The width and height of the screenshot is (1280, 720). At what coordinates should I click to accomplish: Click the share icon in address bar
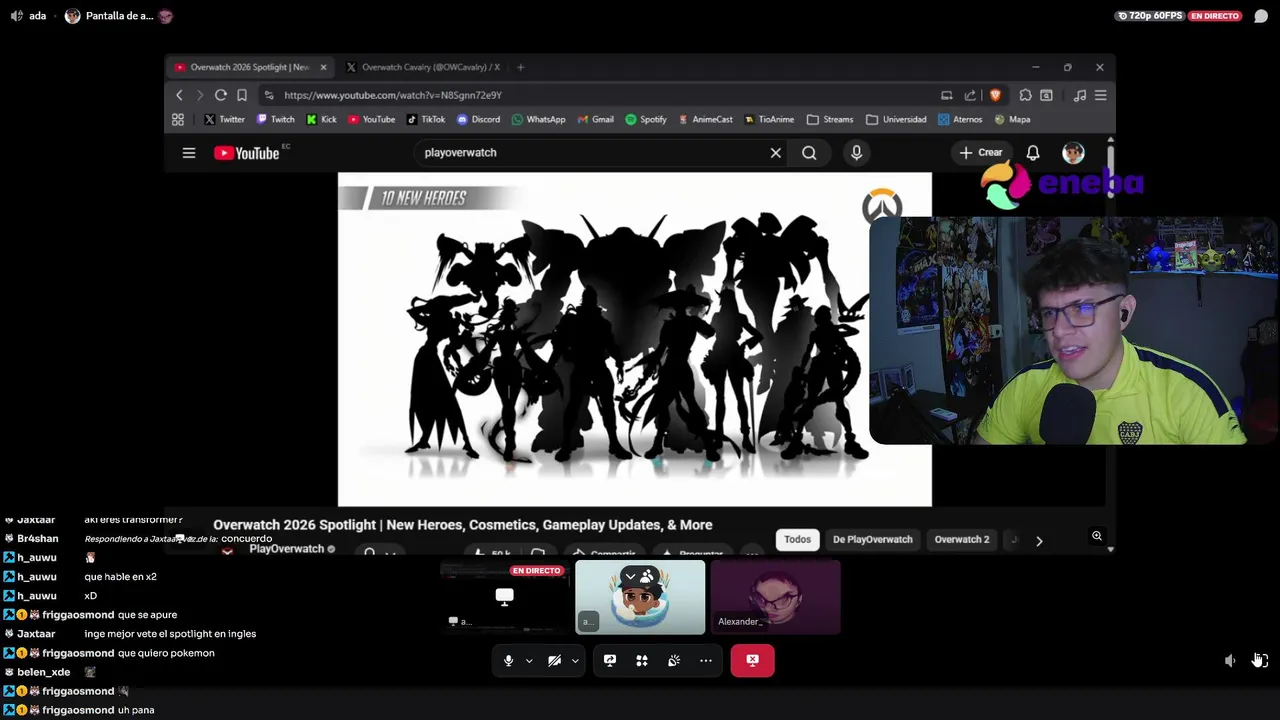tap(970, 95)
